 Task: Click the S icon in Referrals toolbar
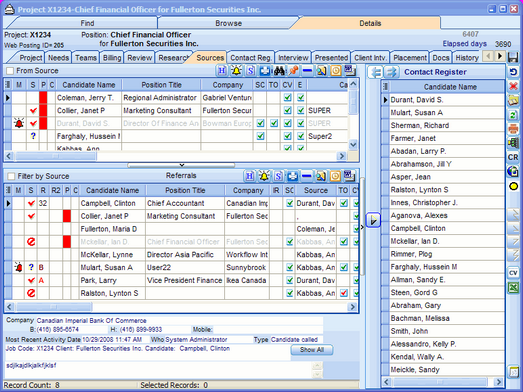click(279, 176)
